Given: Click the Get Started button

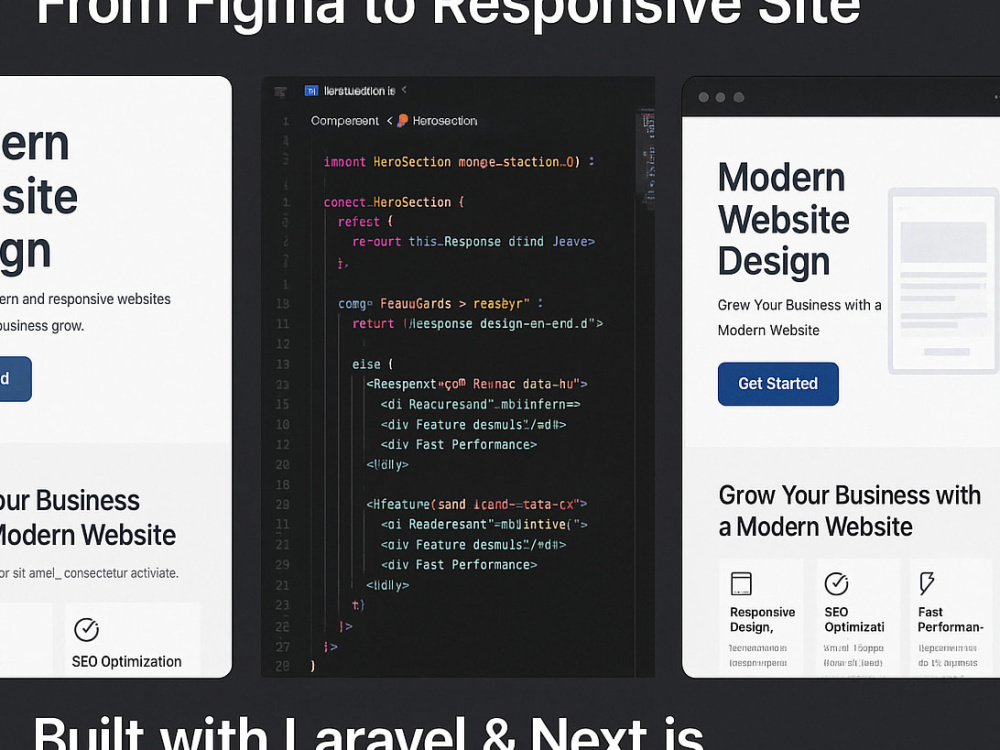Looking at the screenshot, I should pyautogui.click(x=778, y=384).
